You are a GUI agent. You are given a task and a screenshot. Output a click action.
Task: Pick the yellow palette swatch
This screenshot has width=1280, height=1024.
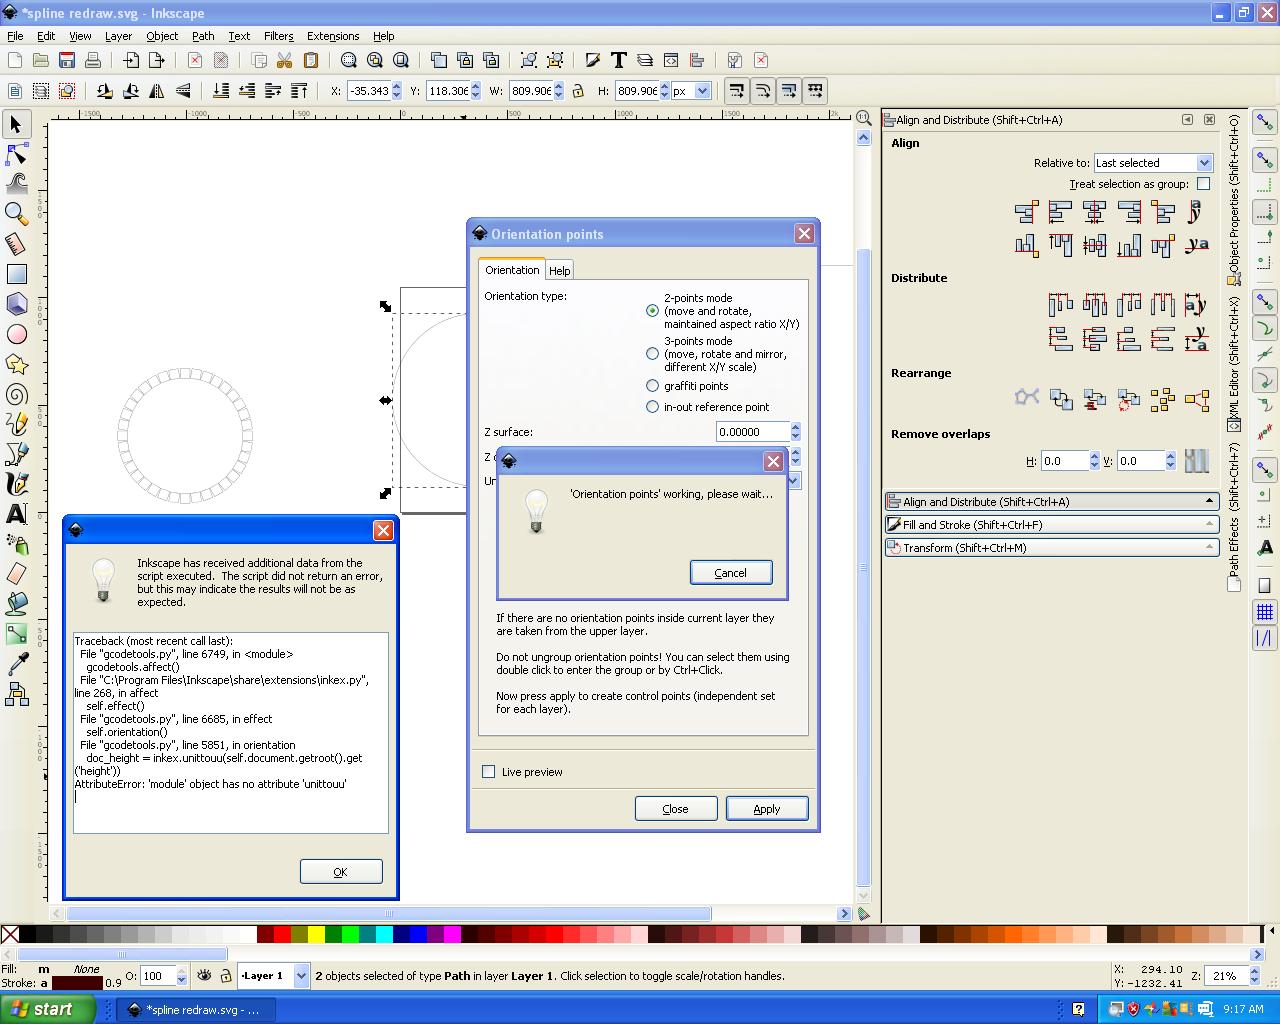[316, 935]
